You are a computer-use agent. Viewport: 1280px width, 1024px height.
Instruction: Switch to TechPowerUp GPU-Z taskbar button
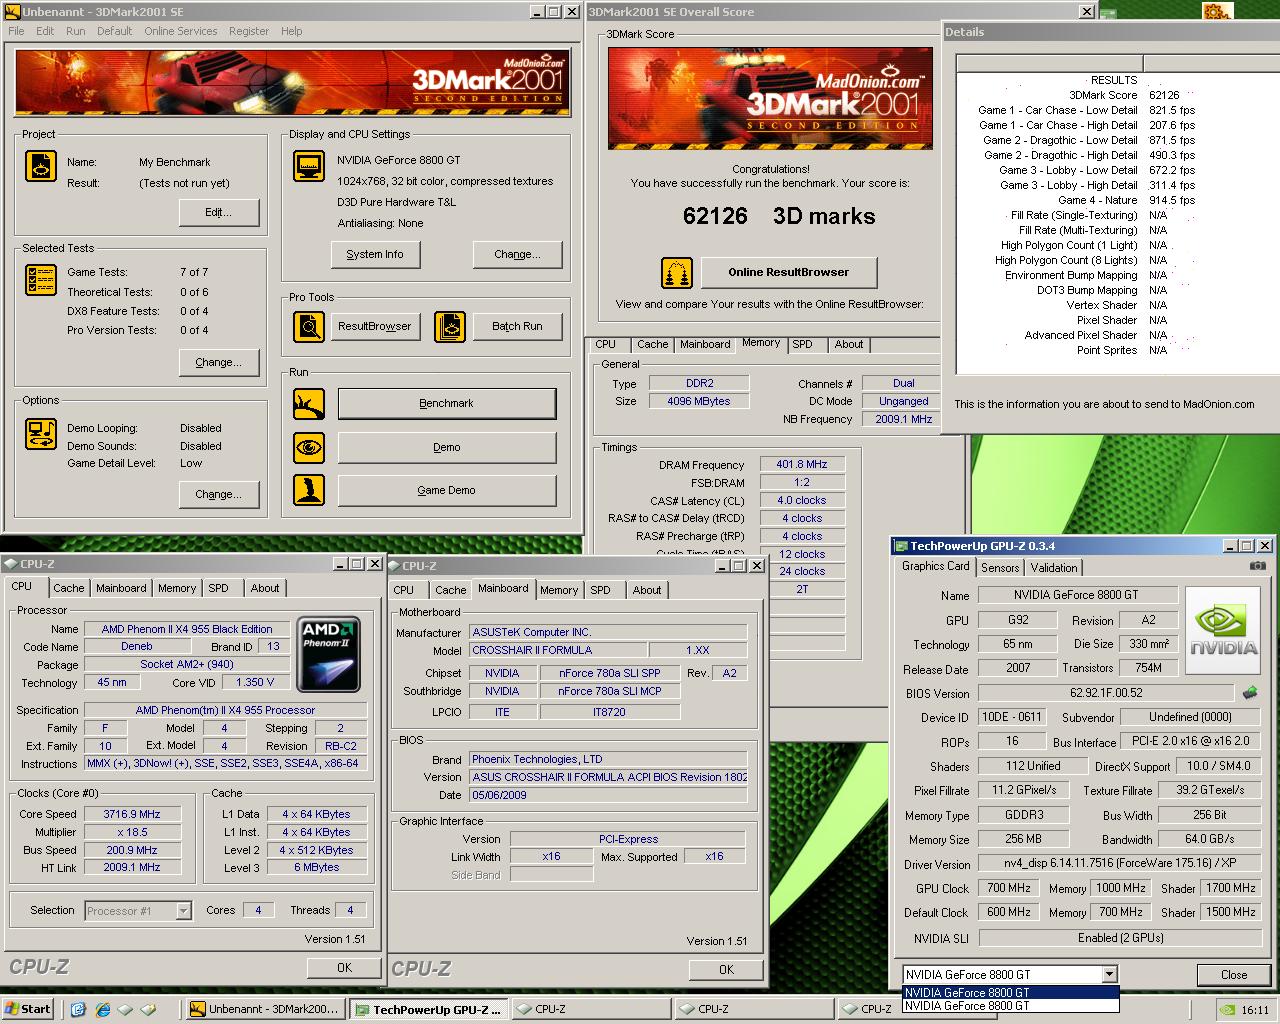pos(428,1009)
